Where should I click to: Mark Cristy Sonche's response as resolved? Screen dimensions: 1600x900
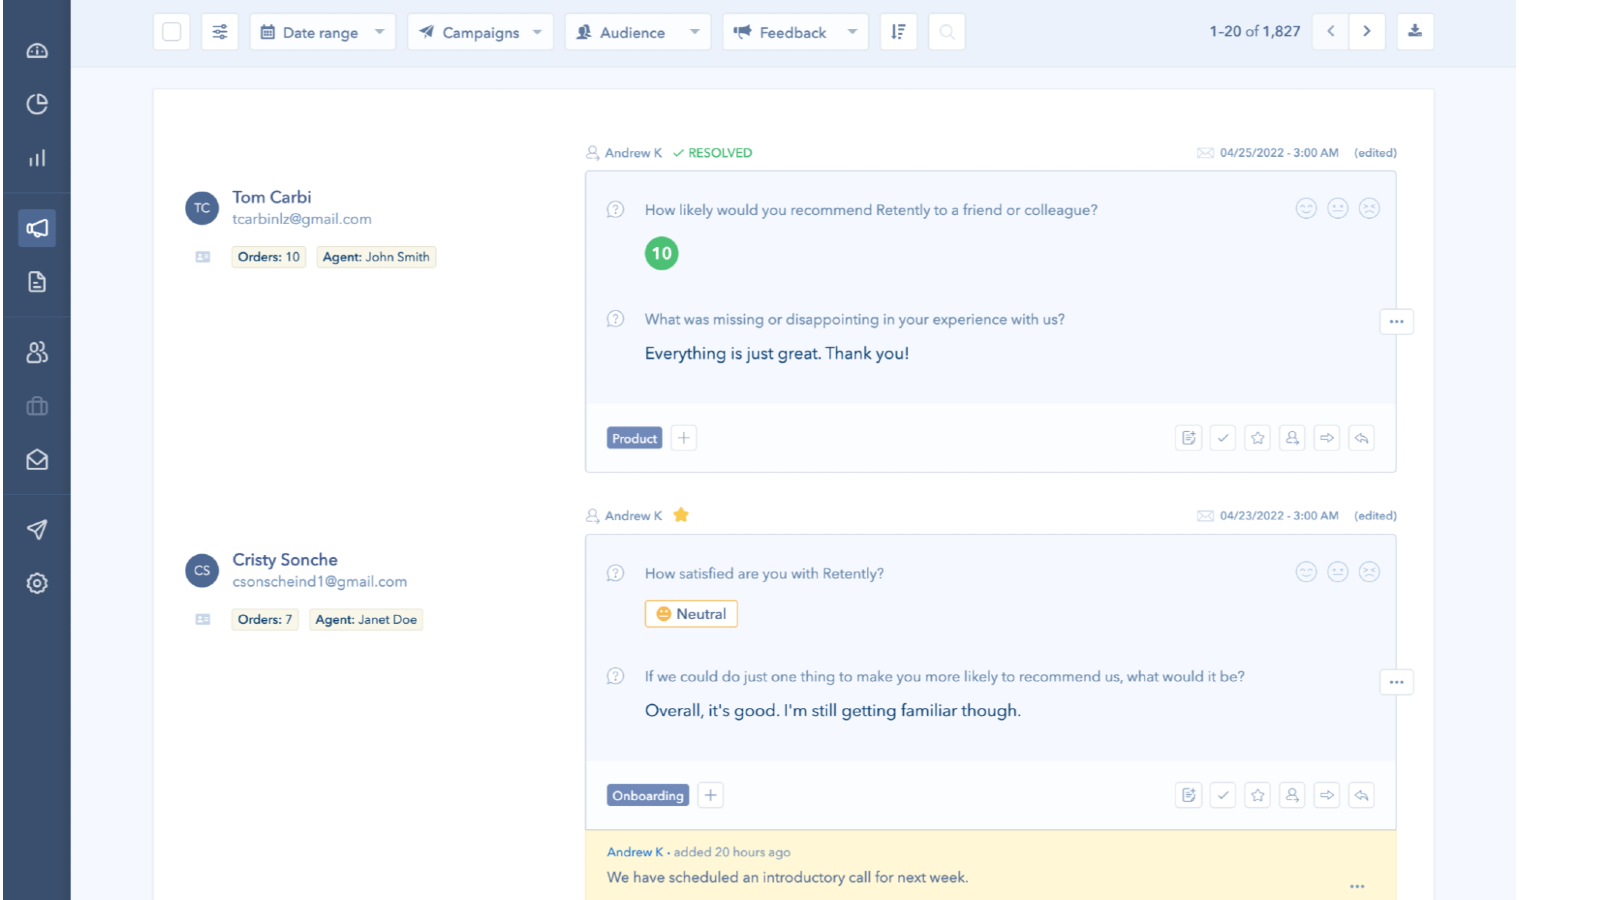(x=1223, y=795)
